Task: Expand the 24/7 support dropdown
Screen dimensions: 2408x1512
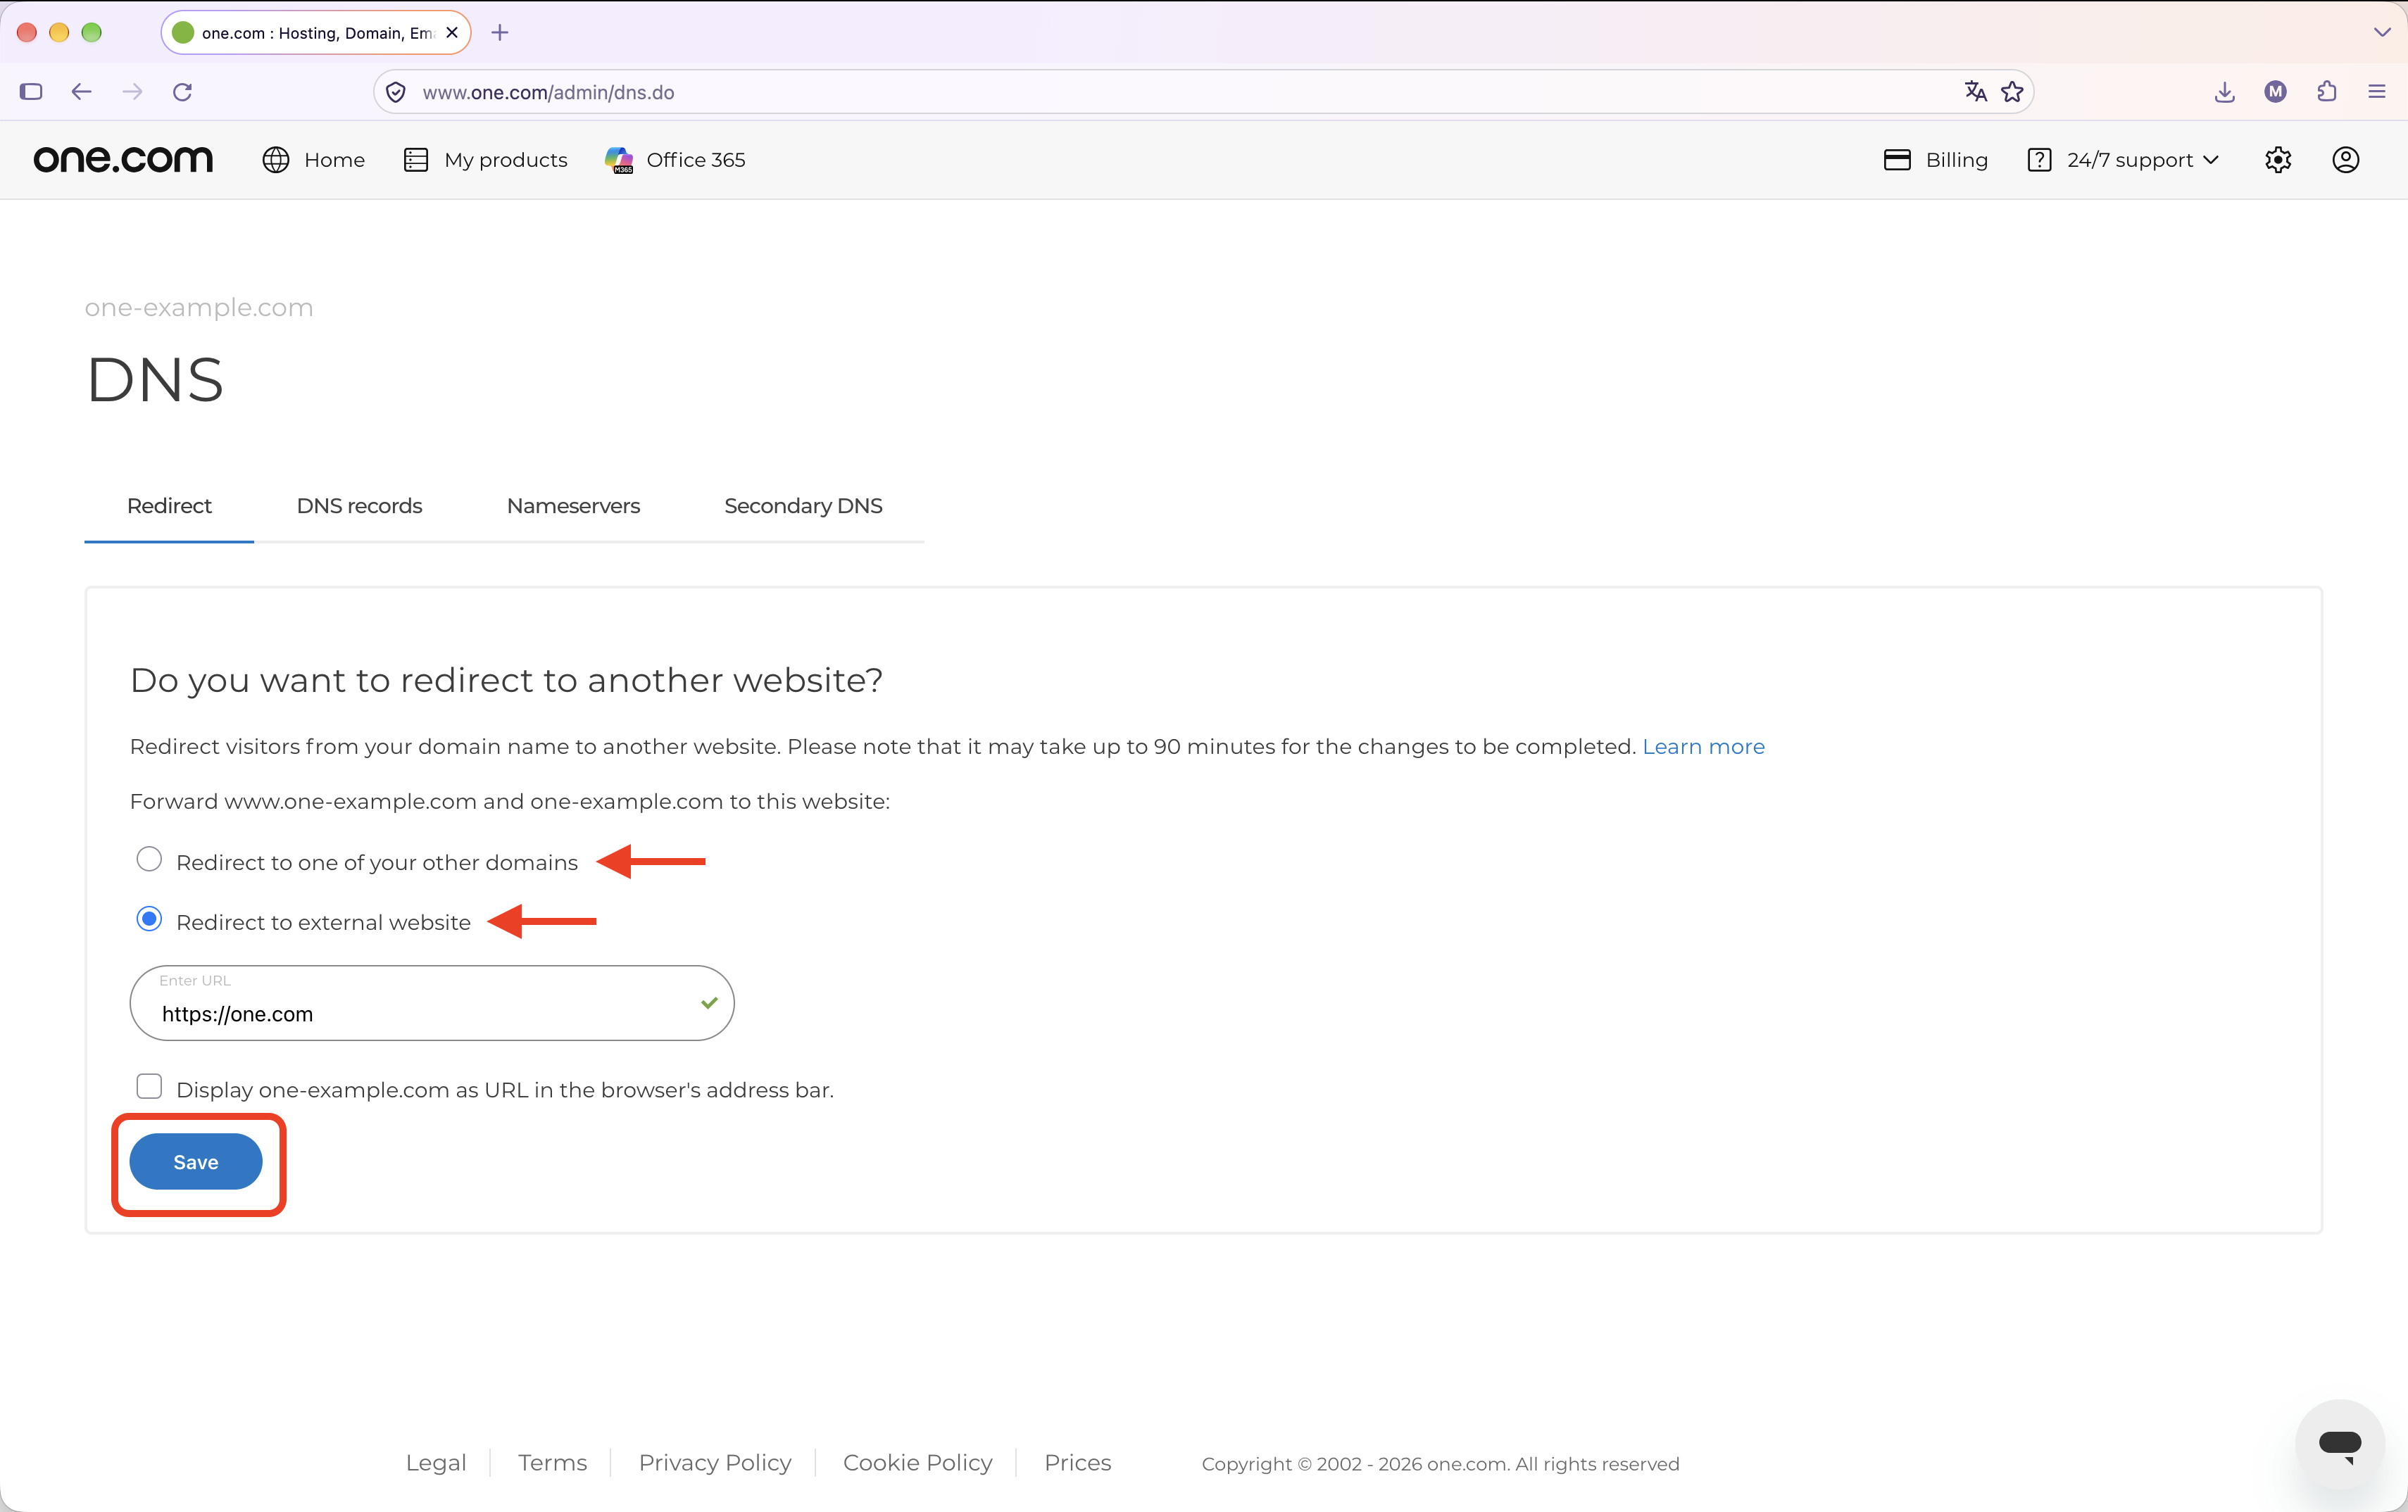Action: pos(2124,160)
